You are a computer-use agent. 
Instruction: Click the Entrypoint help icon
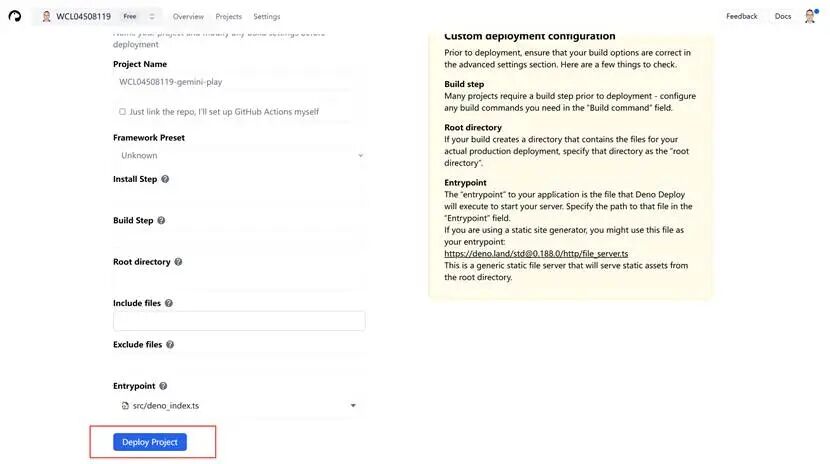163,386
